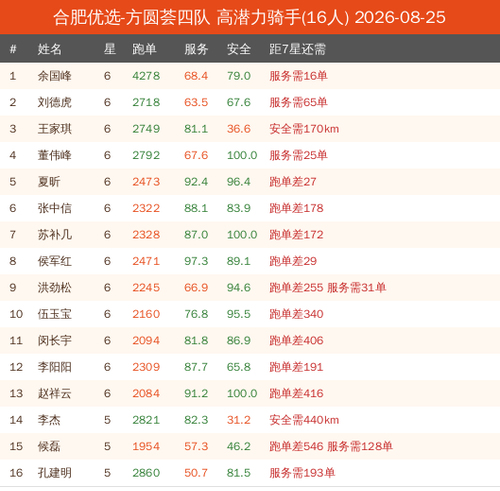Click service score 81.1
The height and width of the screenshot is (491, 500).
196,129
